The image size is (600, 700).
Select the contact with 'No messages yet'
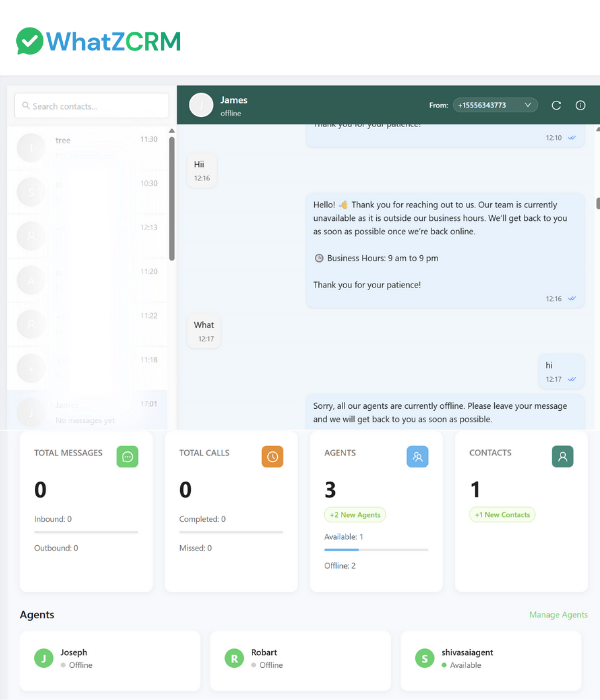pyautogui.click(x=88, y=411)
